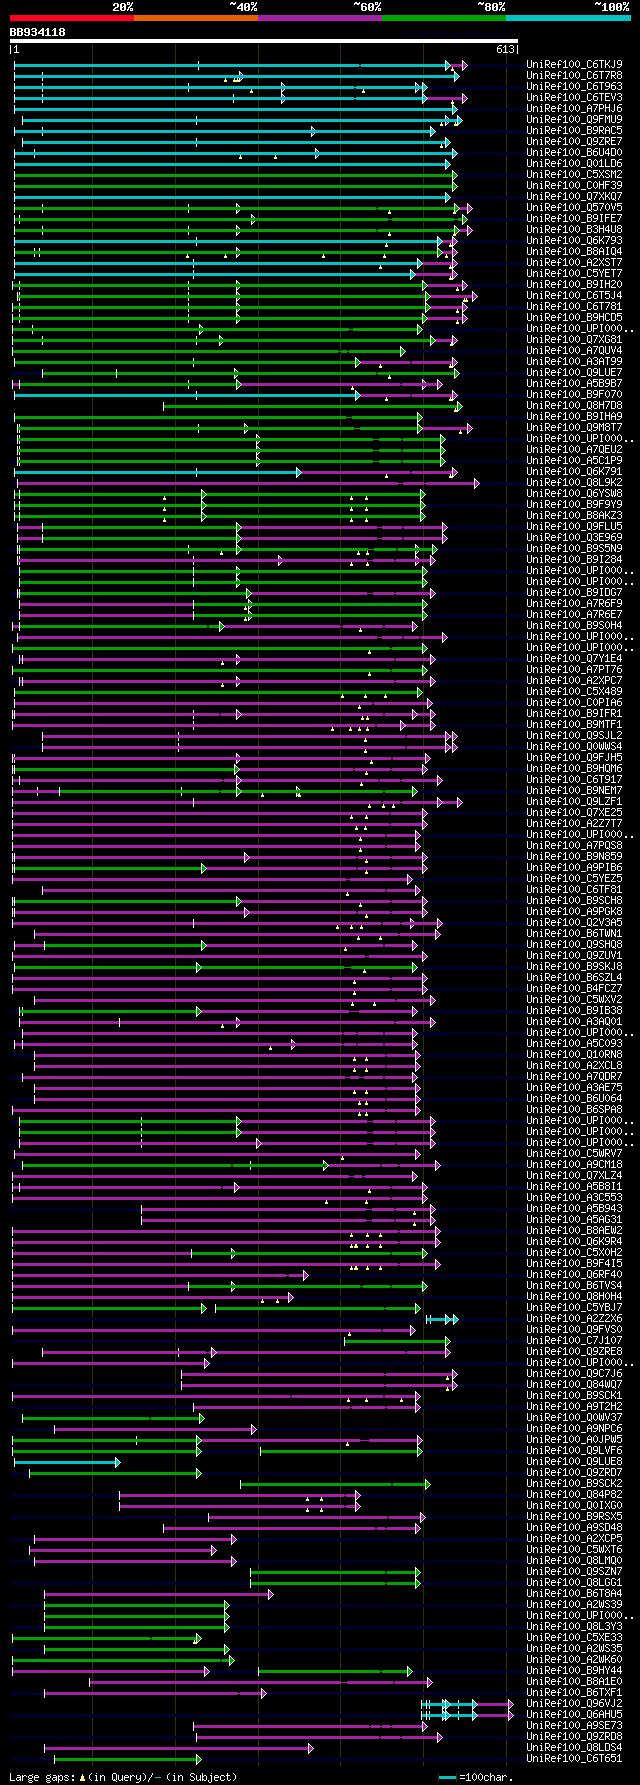
Task: Select hit label UniRef100_A9CM18
Action: 574,1164
